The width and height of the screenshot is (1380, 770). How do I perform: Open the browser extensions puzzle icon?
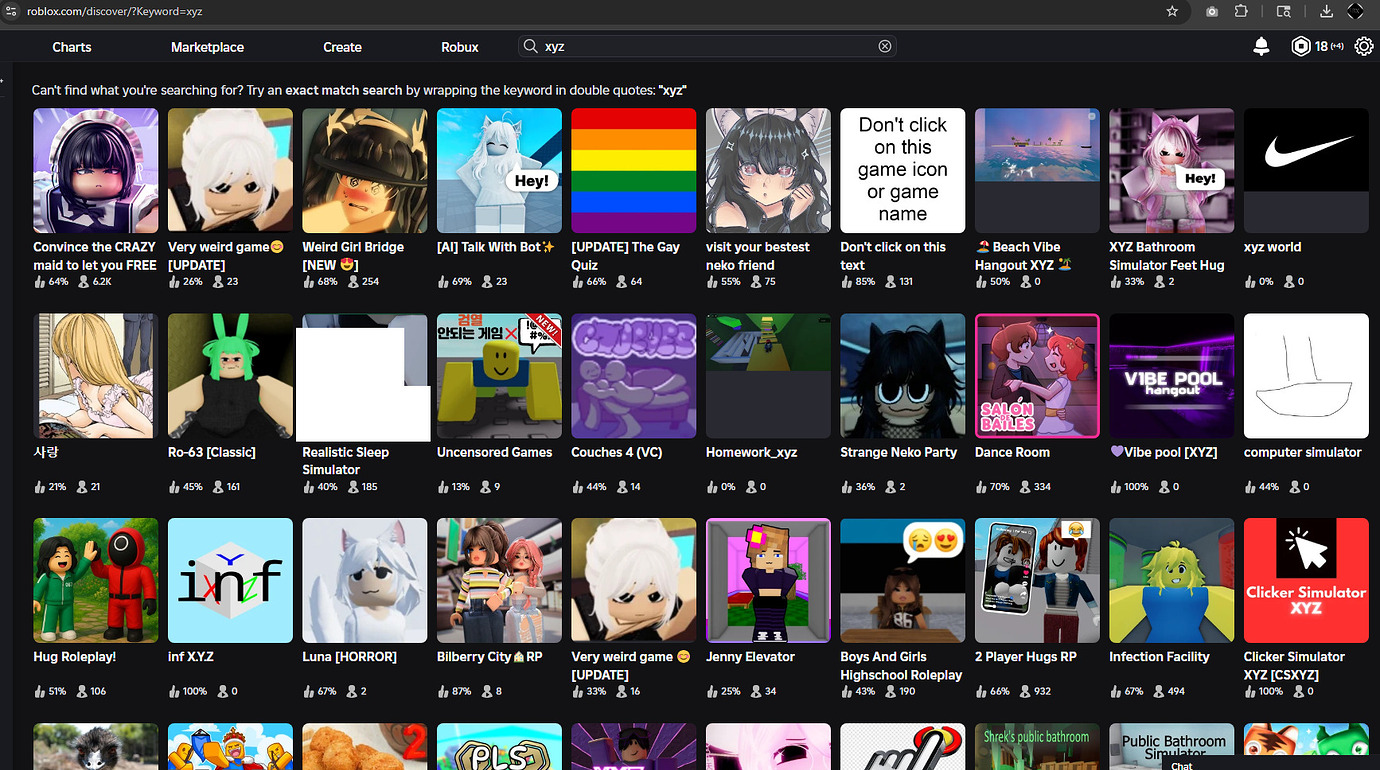tap(1241, 12)
